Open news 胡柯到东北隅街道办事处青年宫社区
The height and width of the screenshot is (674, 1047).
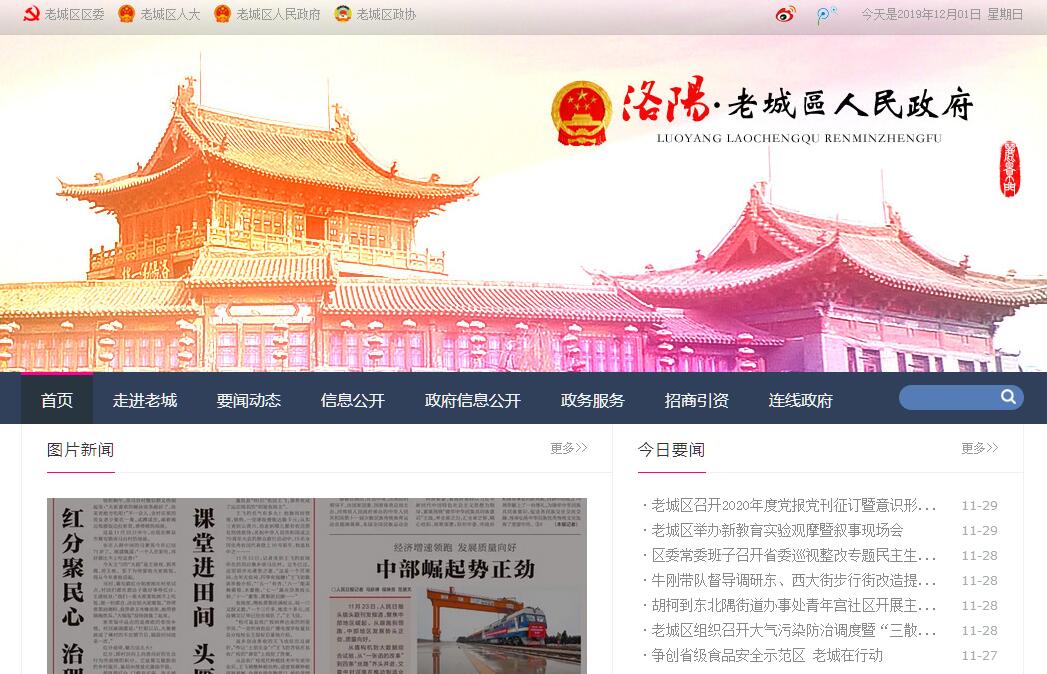point(793,605)
